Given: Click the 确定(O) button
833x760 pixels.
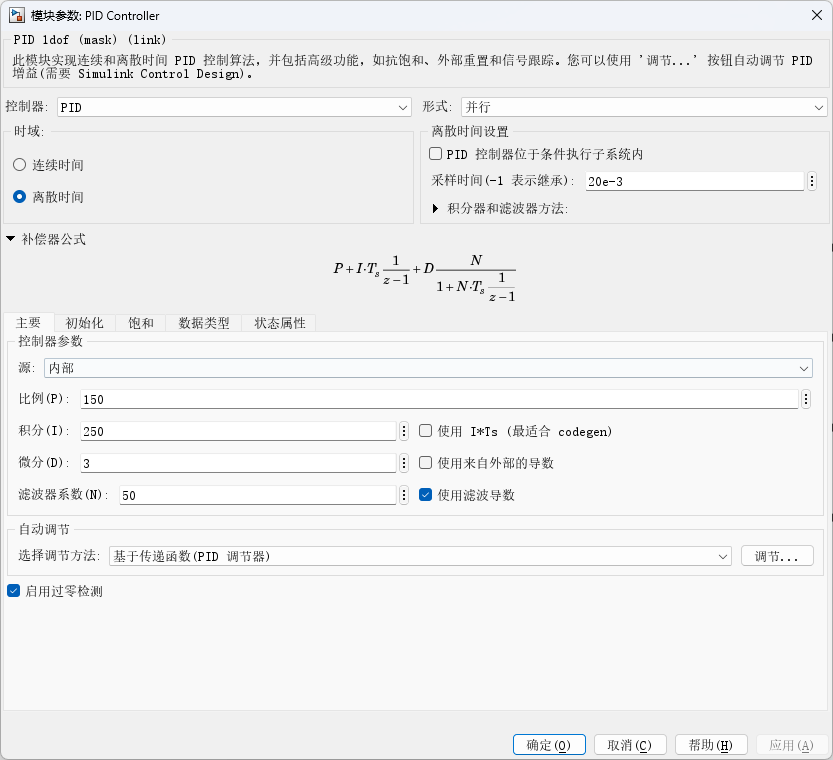Looking at the screenshot, I should (548, 745).
